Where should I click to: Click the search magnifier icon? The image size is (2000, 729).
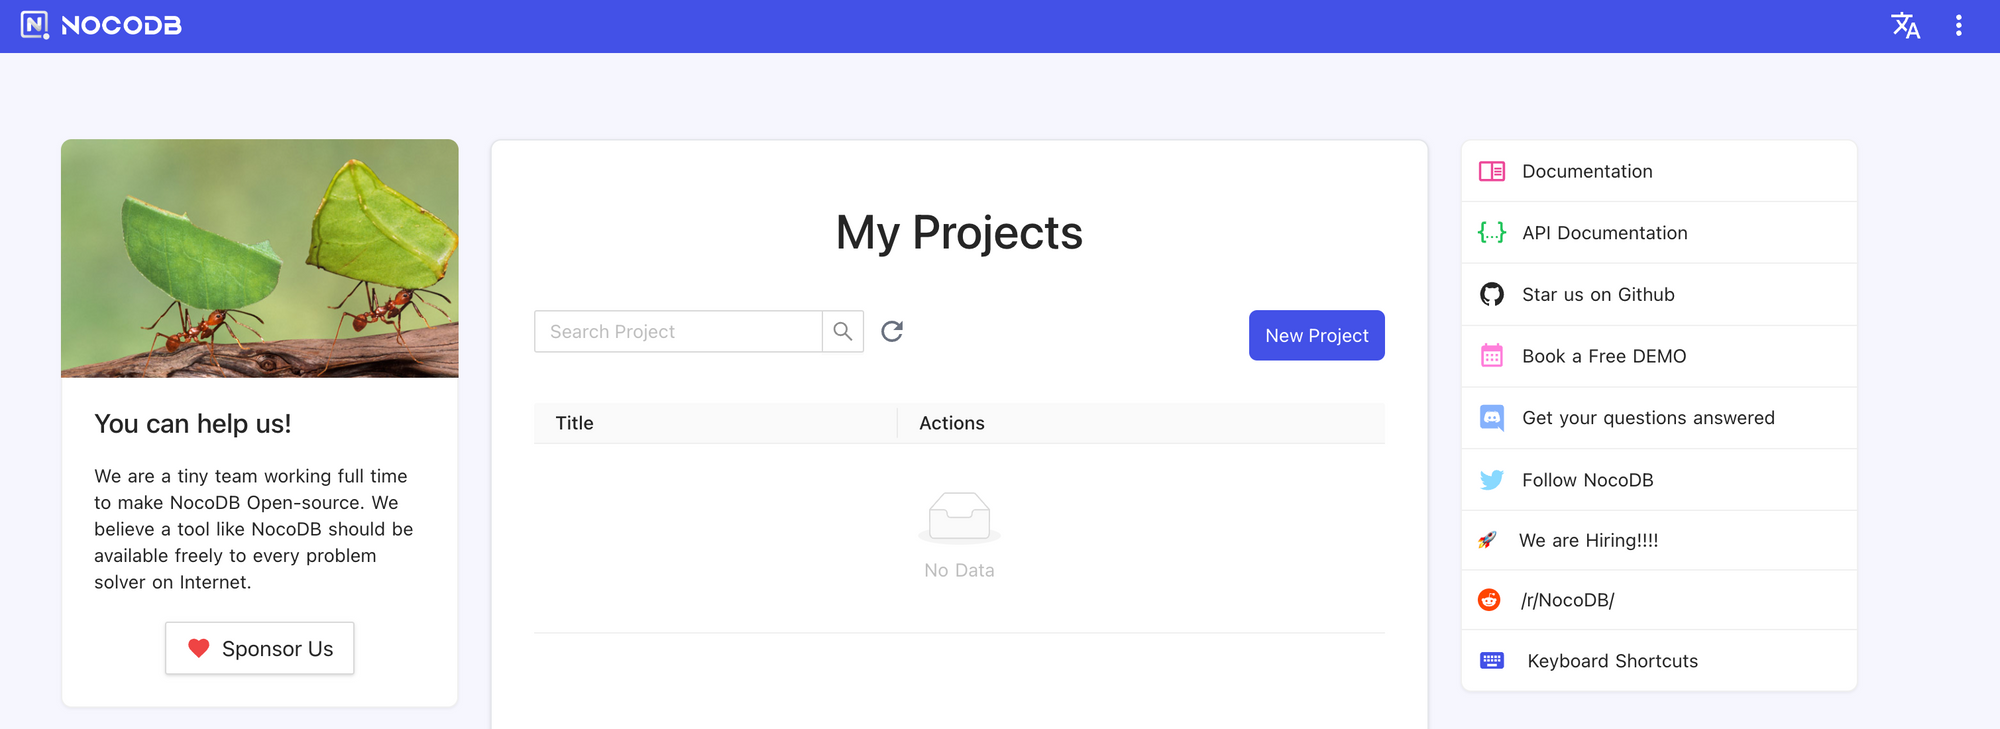tap(843, 331)
